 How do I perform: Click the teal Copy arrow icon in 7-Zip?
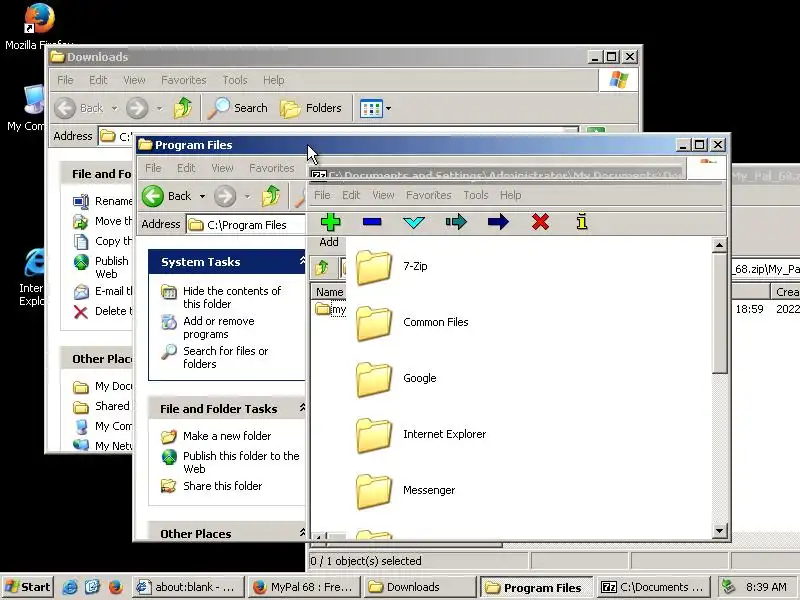456,222
